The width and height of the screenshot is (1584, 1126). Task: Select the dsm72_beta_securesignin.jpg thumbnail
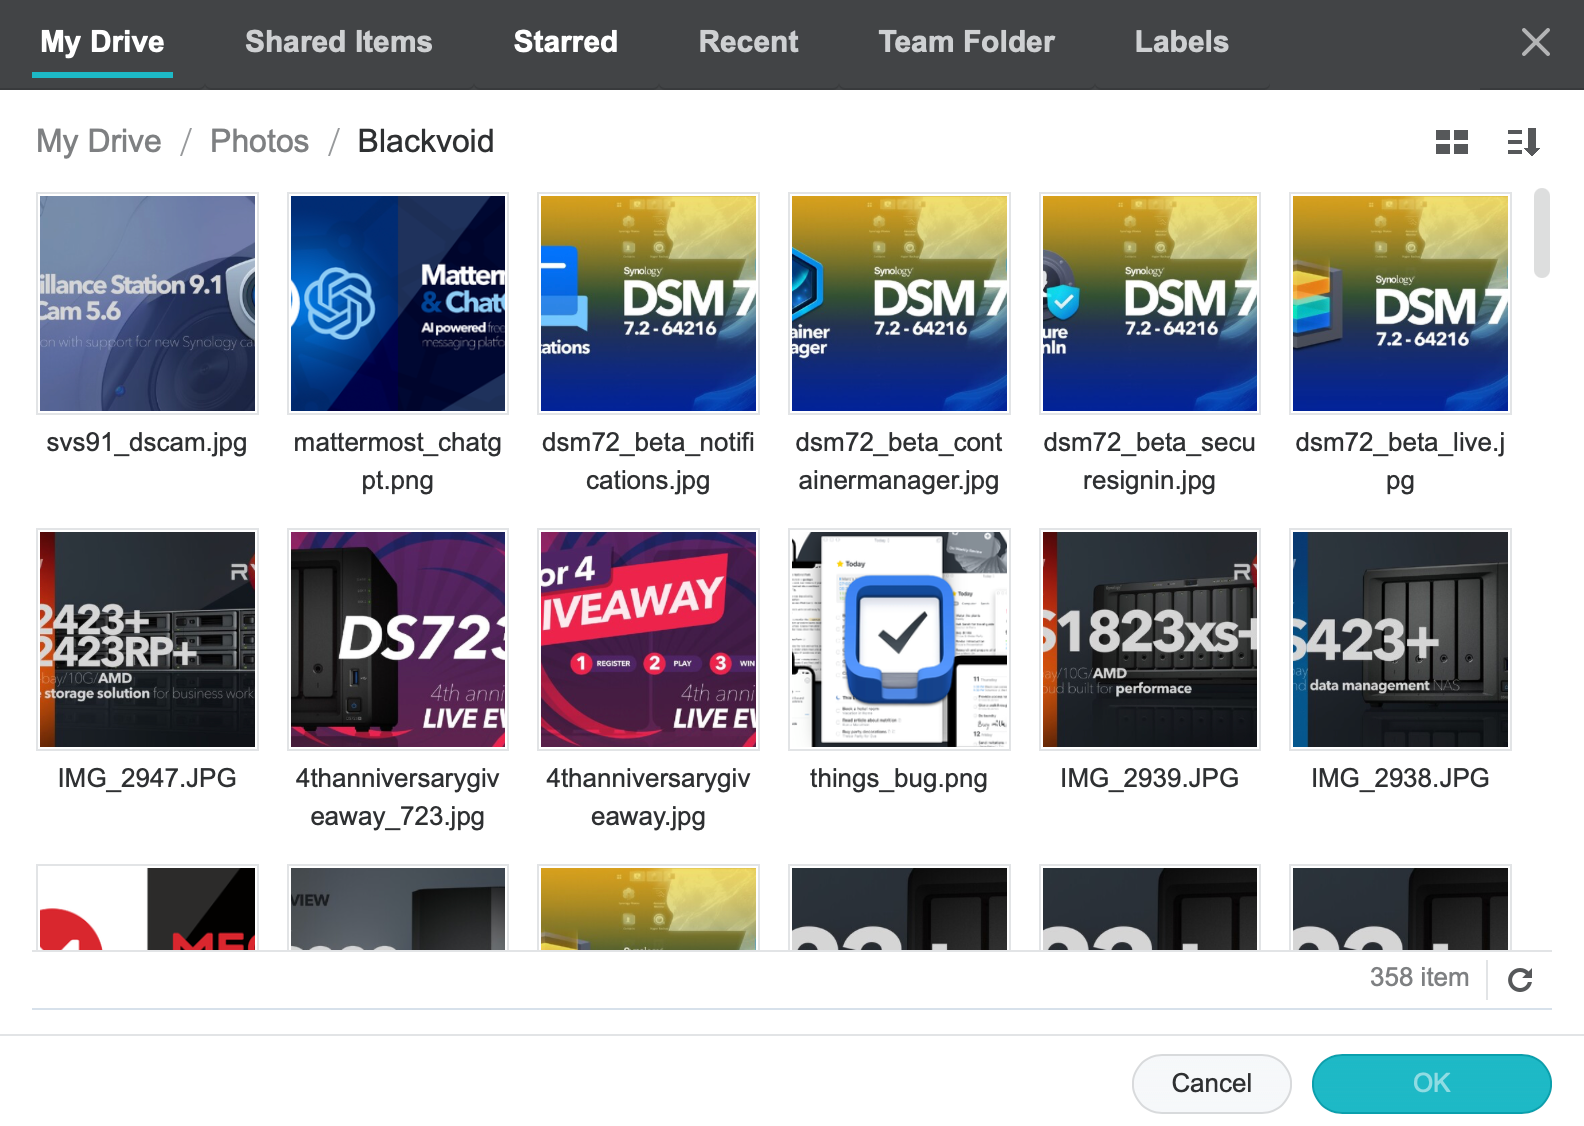click(1150, 303)
